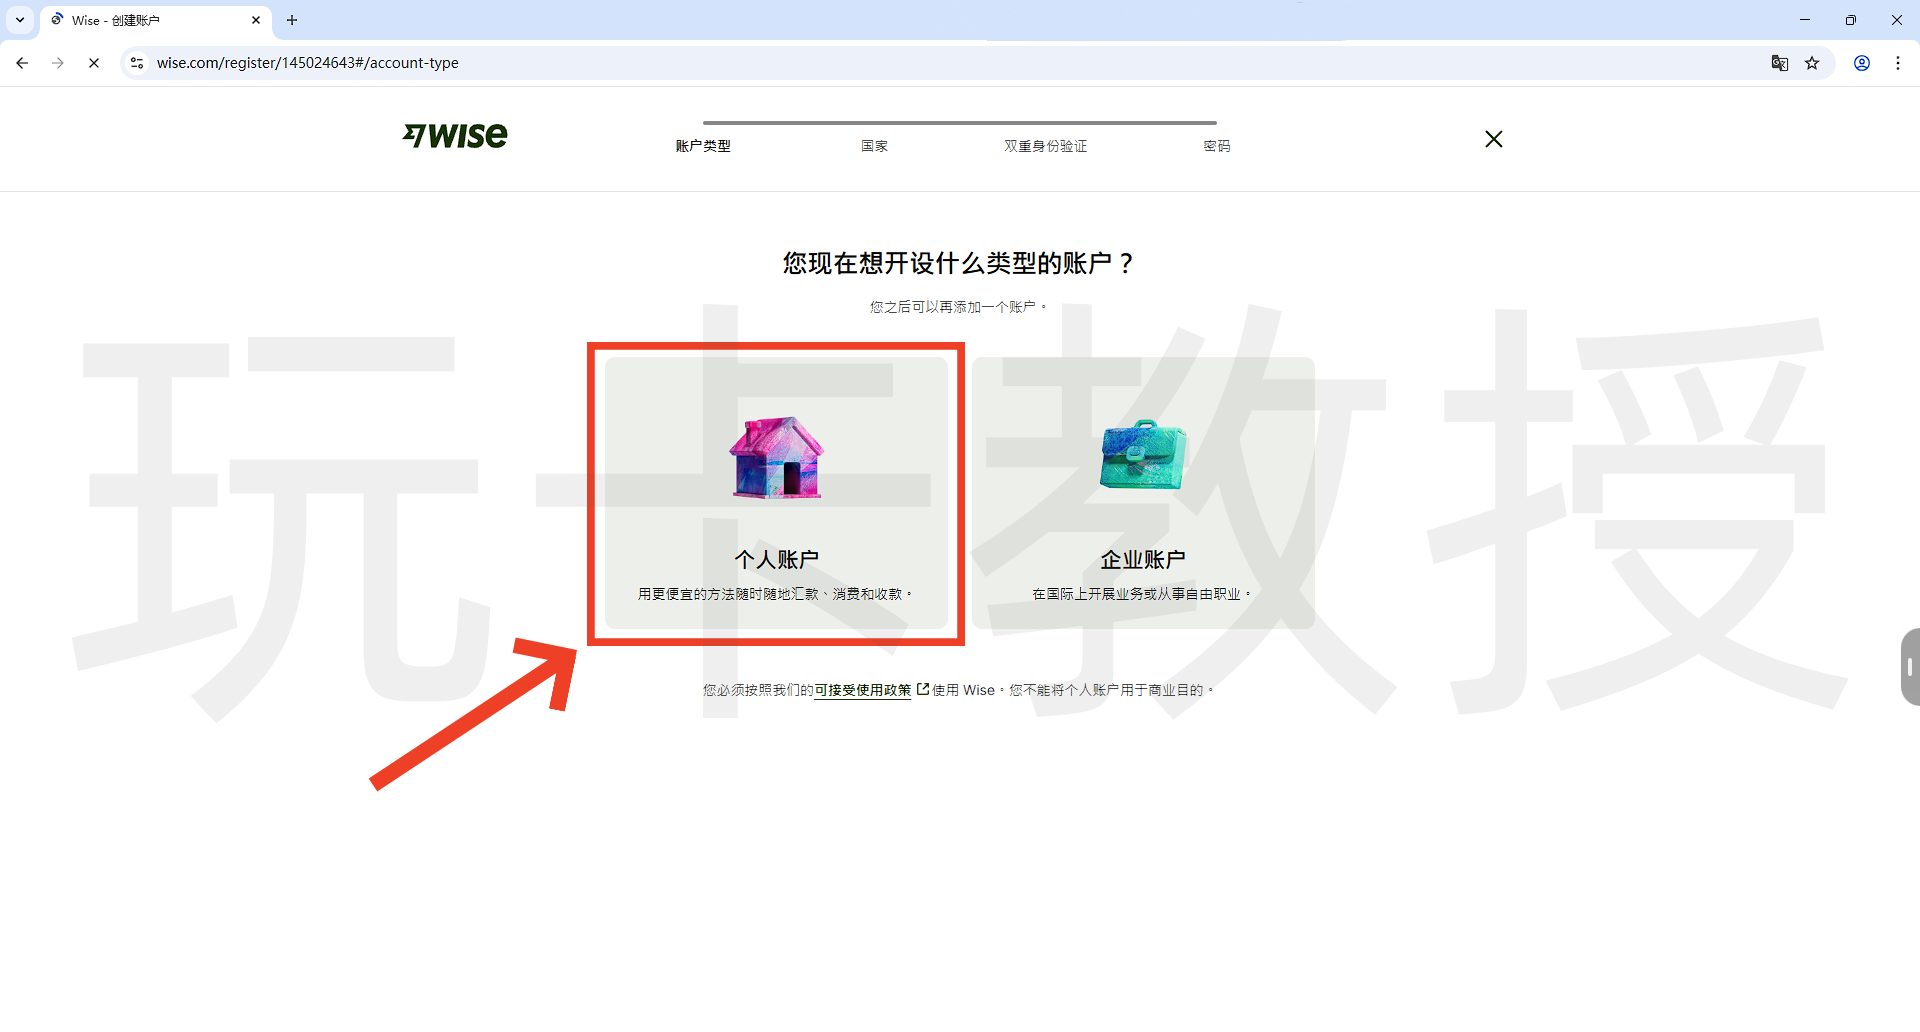Expand the tab search dropdown arrow
Viewport: 1920px width, 1032px height.
coord(19,20)
